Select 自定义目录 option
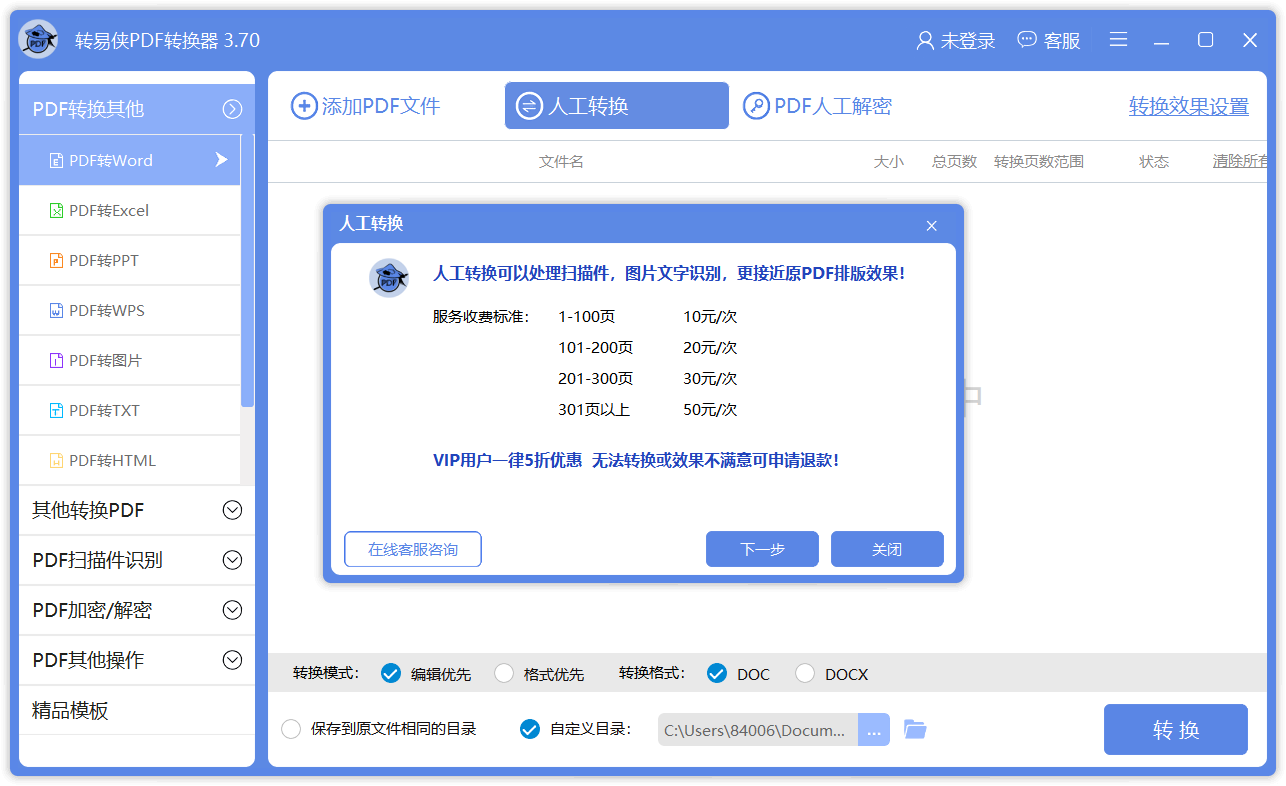 [530, 729]
